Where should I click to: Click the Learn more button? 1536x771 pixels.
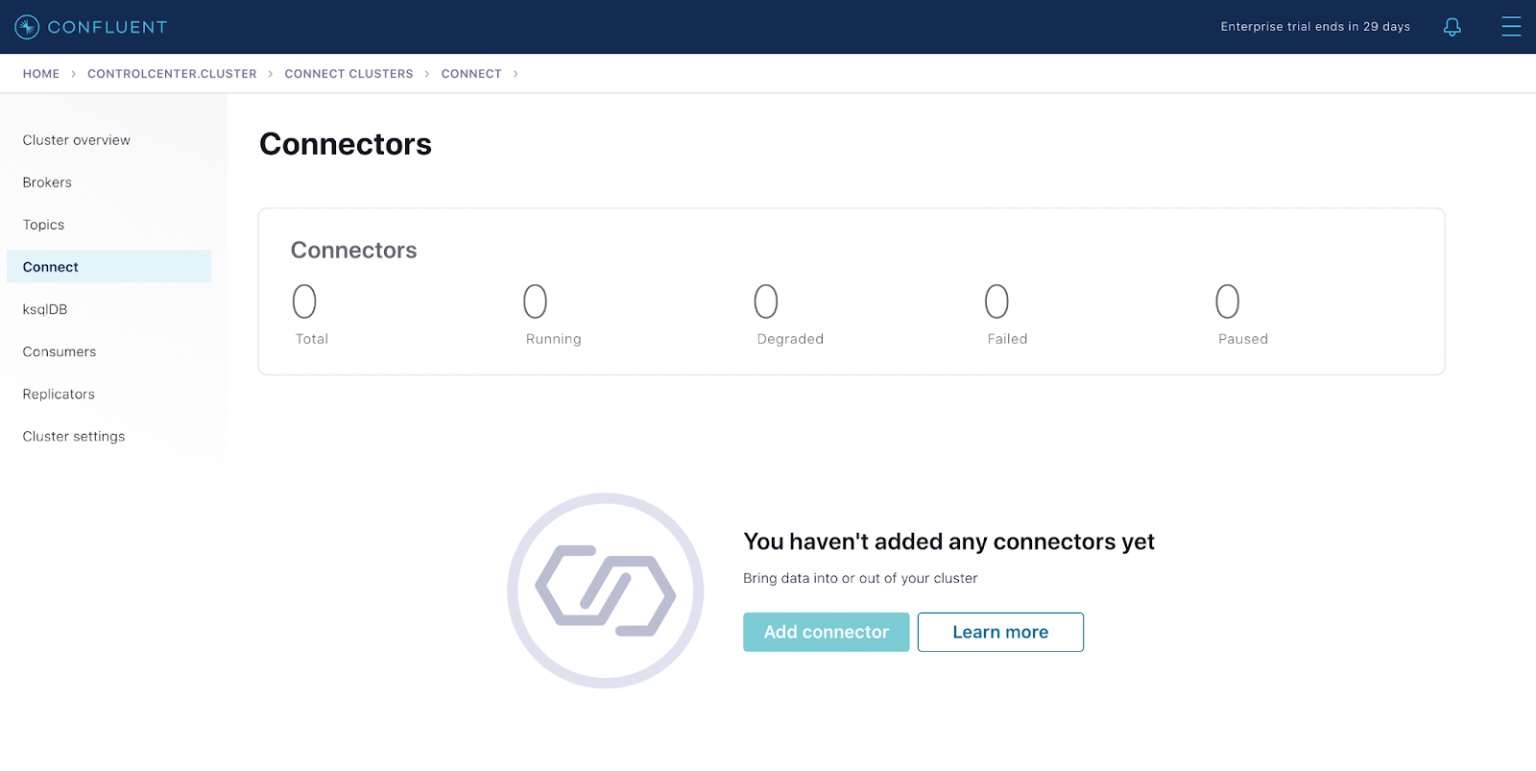(1000, 632)
